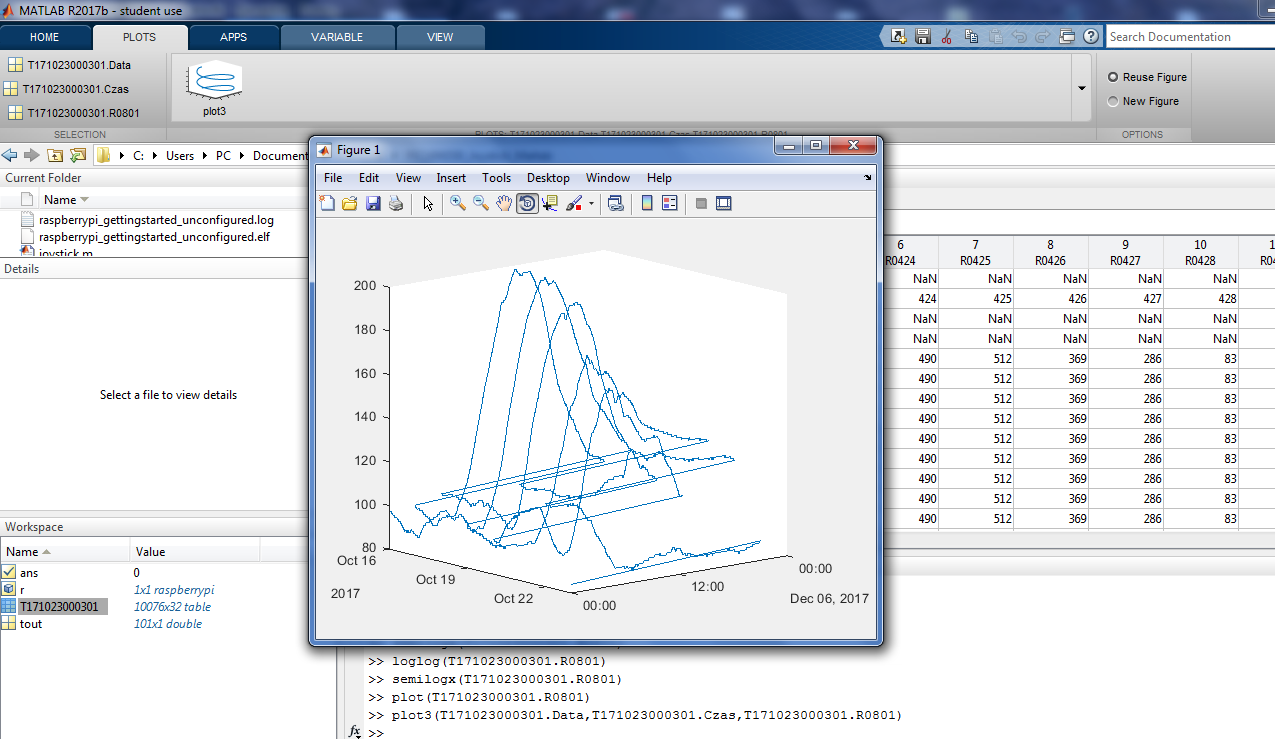The width and height of the screenshot is (1275, 739).
Task: Open raspberrypi_gettingstarted_unconfigured.log file entry
Action: point(156,220)
